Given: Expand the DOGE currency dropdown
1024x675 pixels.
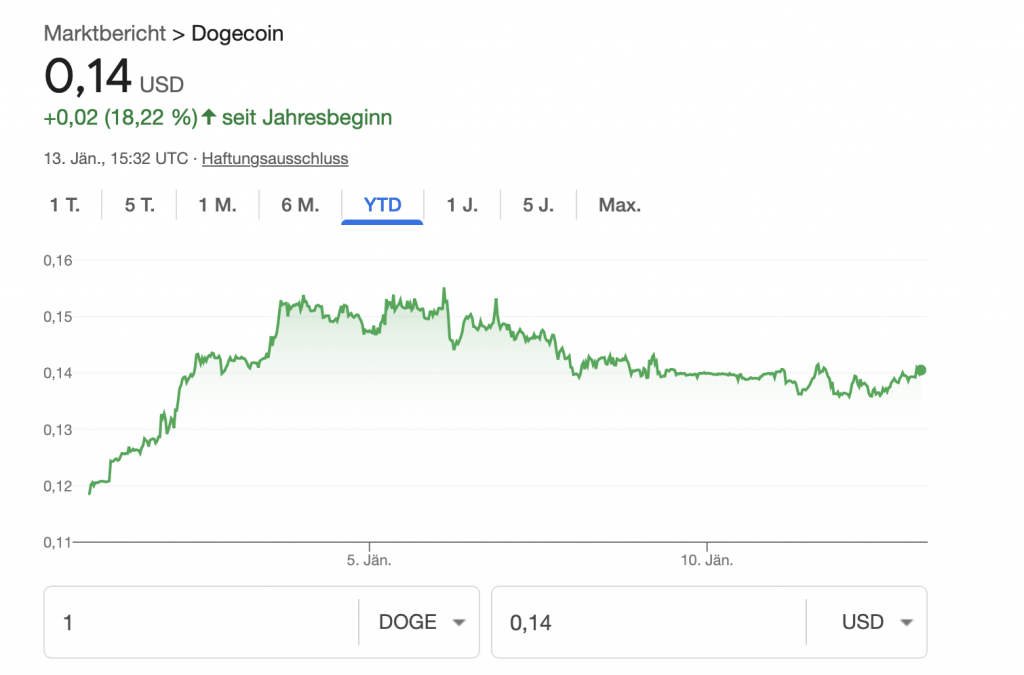Looking at the screenshot, I should [423, 622].
